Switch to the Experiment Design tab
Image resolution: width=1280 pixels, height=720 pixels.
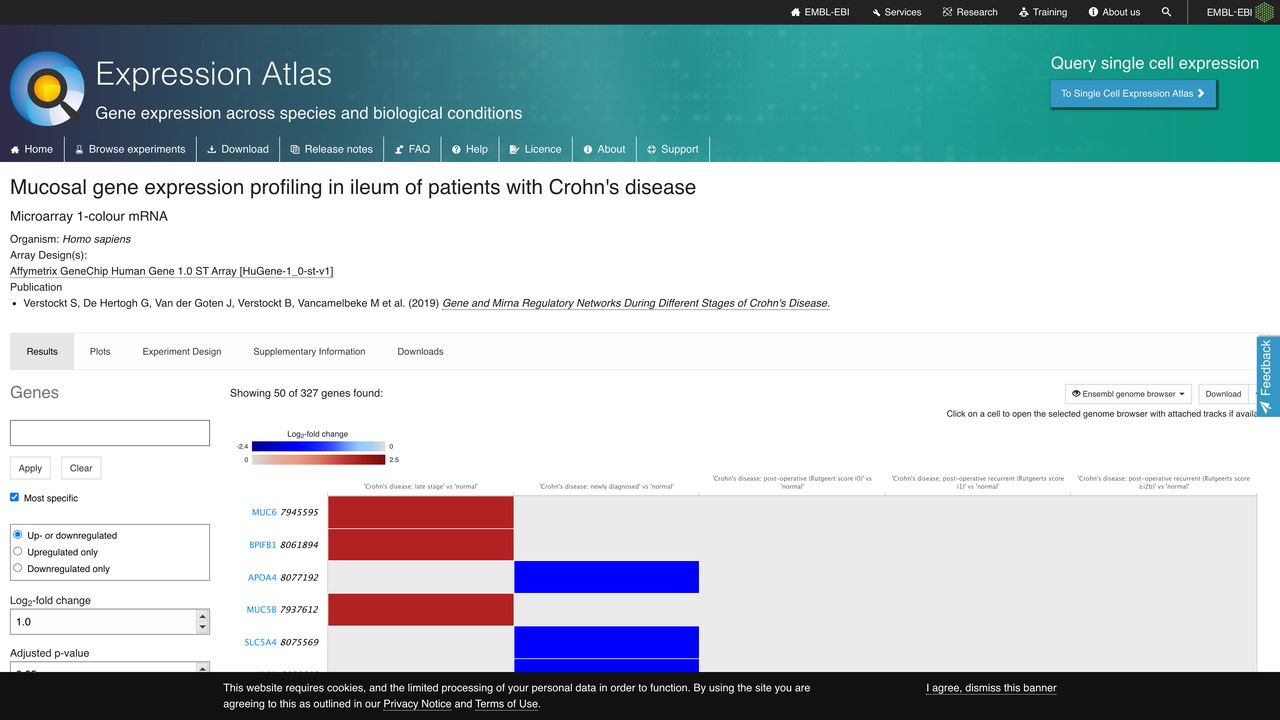[x=182, y=352]
